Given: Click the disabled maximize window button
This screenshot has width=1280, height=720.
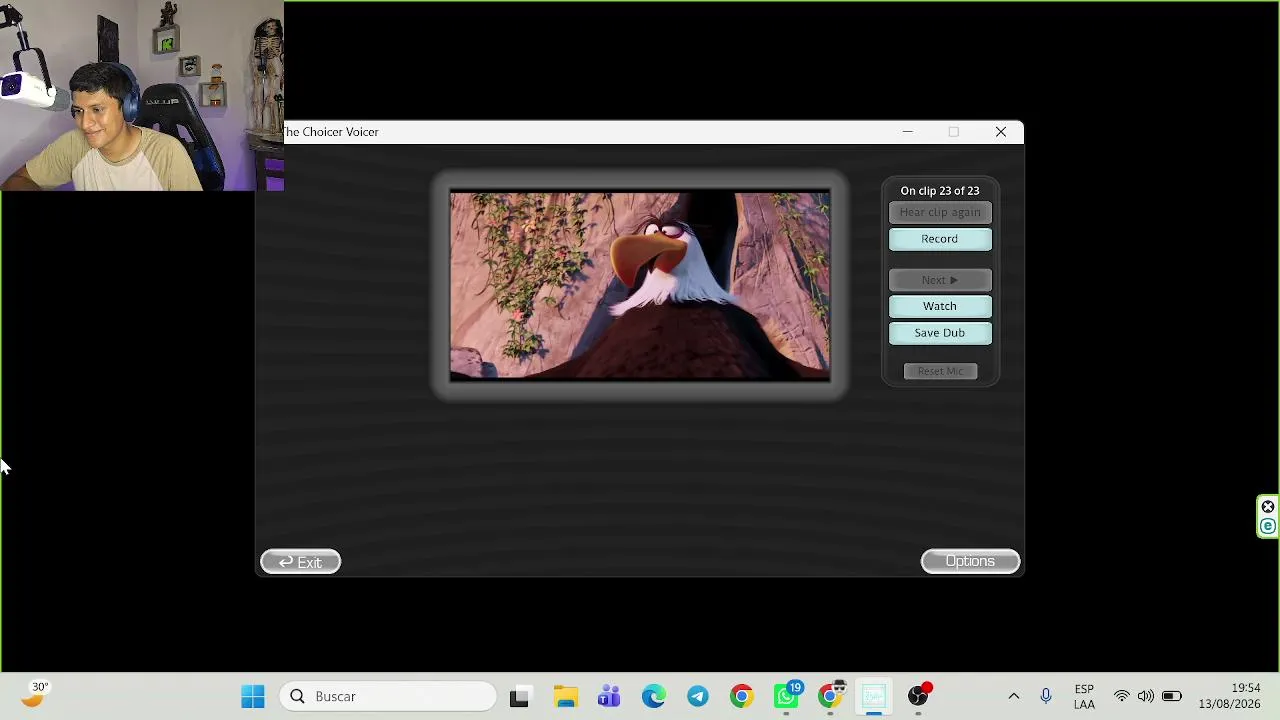Looking at the screenshot, I should point(954,132).
